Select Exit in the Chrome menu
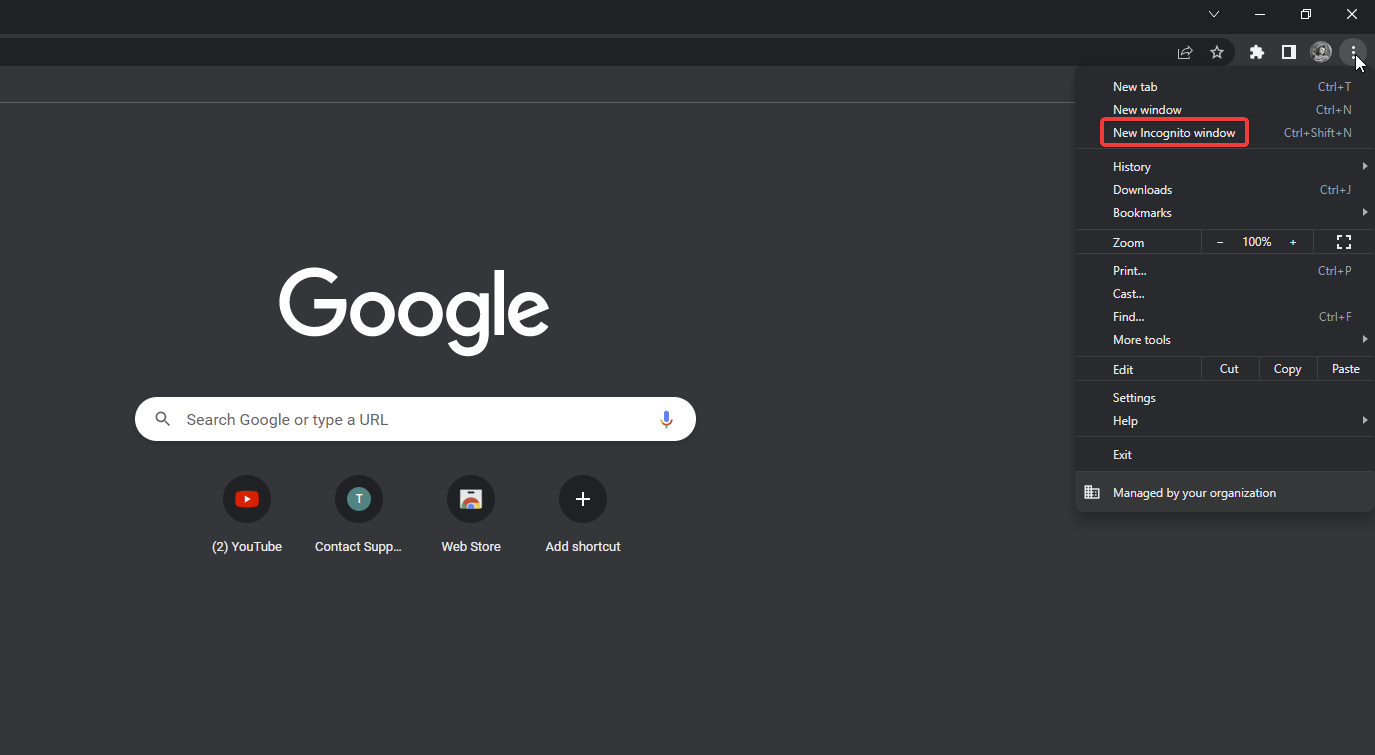This screenshot has height=755, width=1375. [1225, 455]
